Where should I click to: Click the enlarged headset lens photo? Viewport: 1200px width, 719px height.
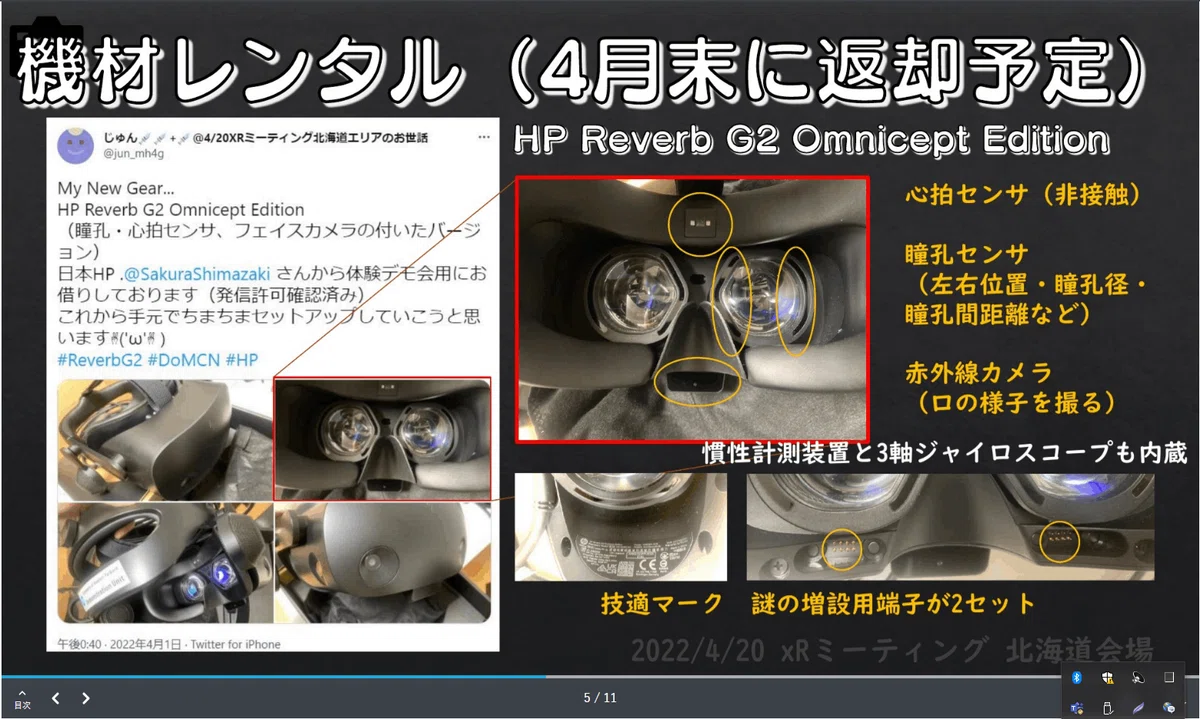point(692,310)
